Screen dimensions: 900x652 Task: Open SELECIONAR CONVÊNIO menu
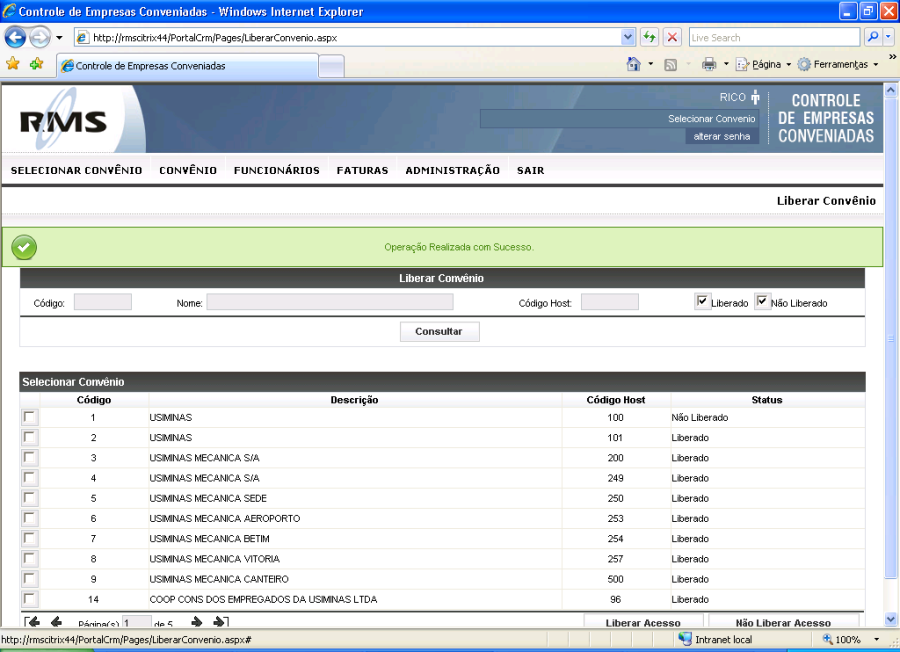76,170
